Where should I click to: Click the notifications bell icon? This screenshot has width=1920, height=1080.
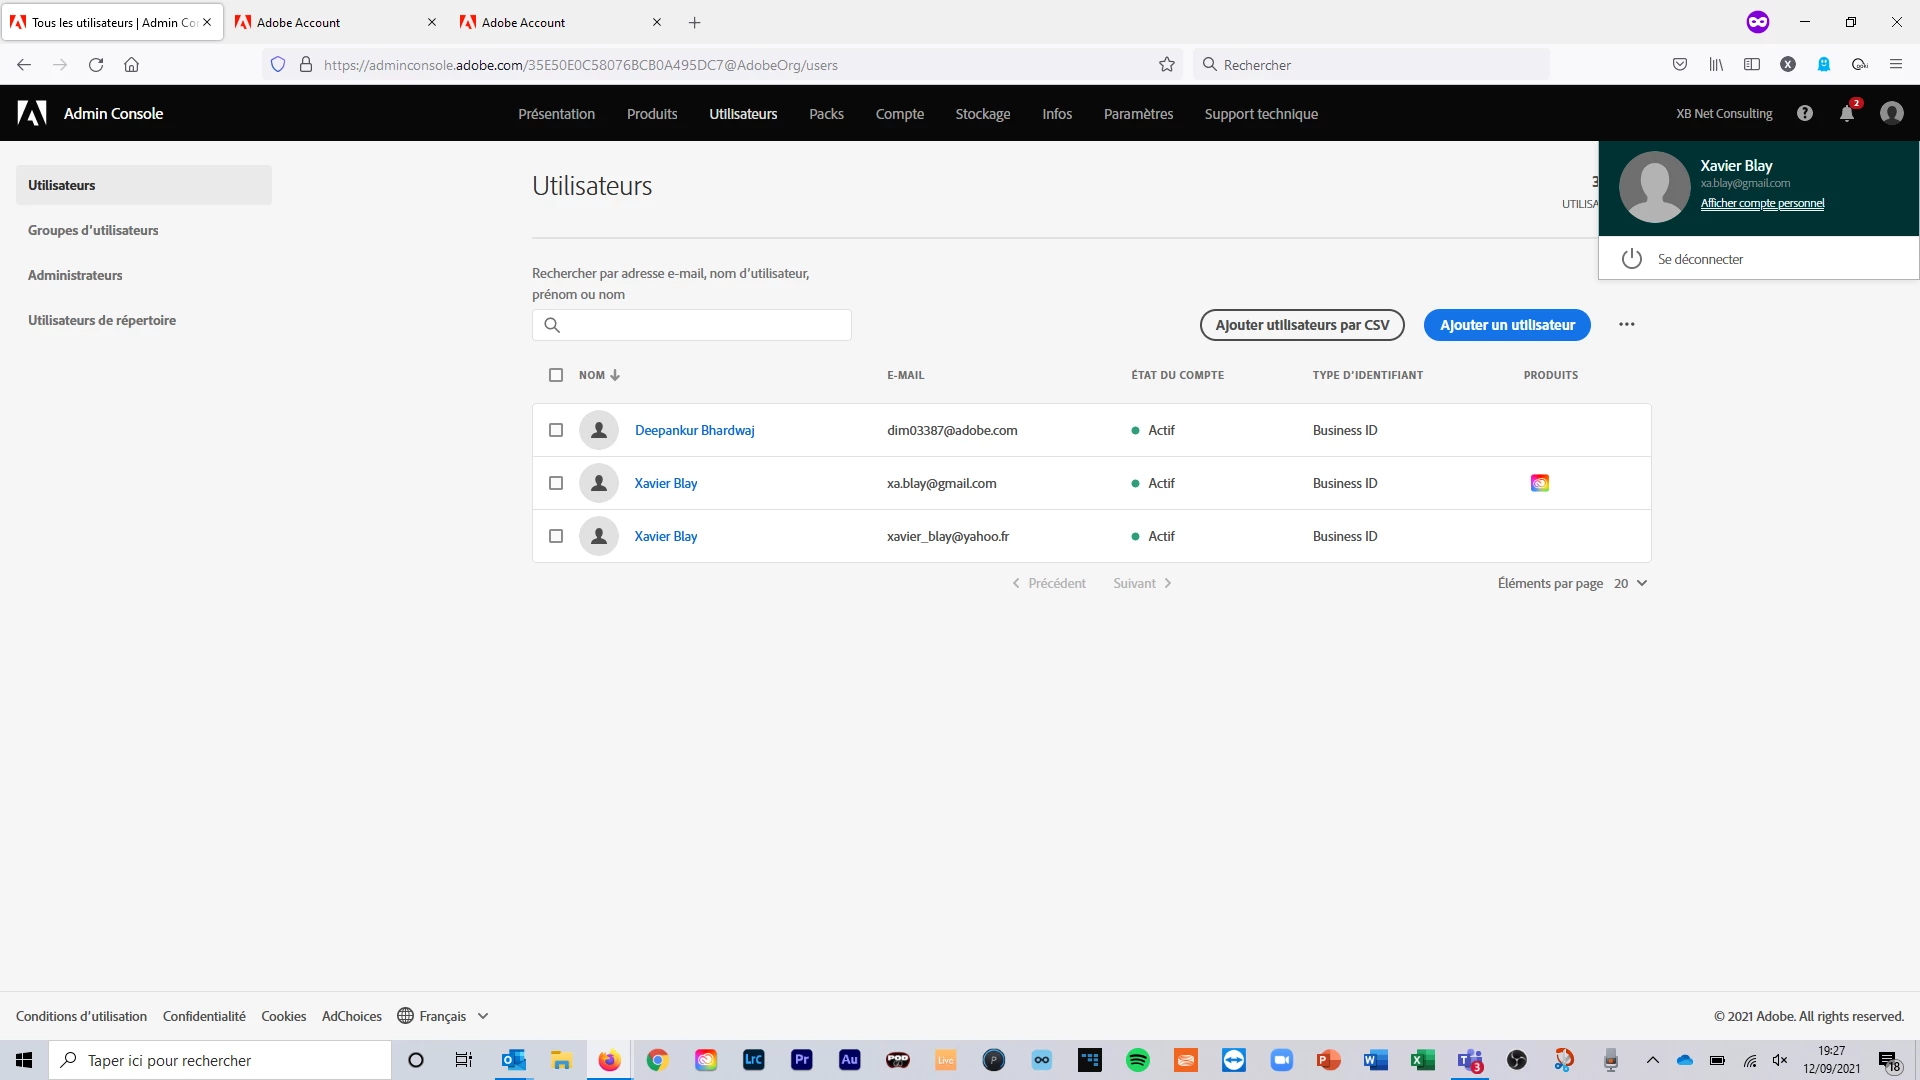[1846, 114]
